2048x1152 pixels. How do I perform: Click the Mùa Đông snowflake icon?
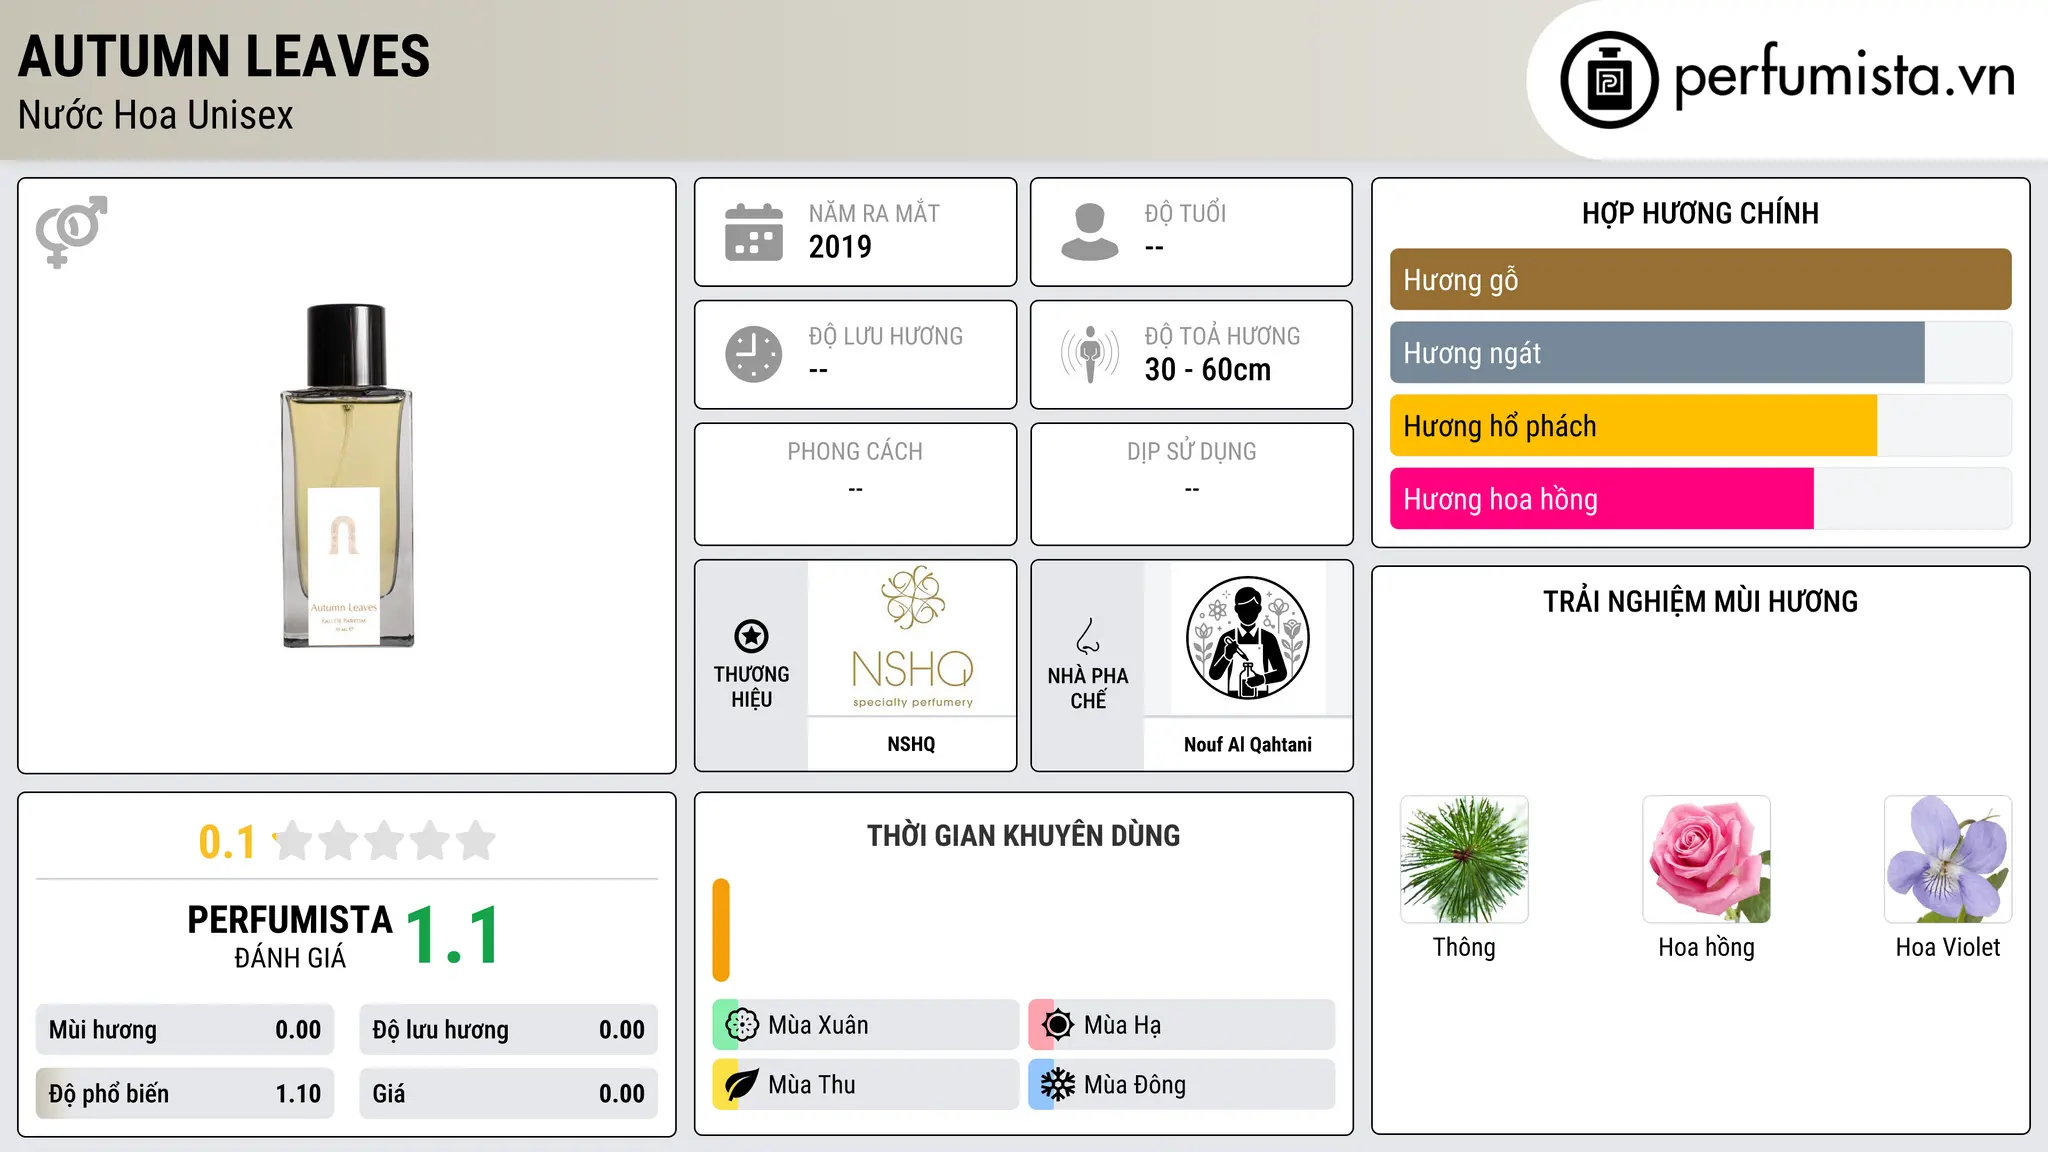1057,1085
